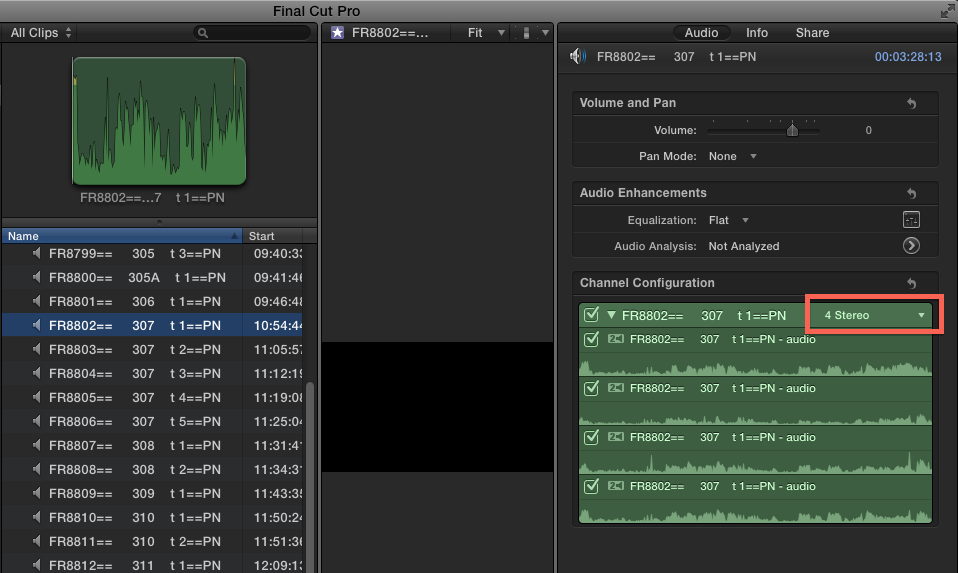Viewport: 958px width, 573px height.
Task: Open the viewer display options dropdown
Action: 534,33
